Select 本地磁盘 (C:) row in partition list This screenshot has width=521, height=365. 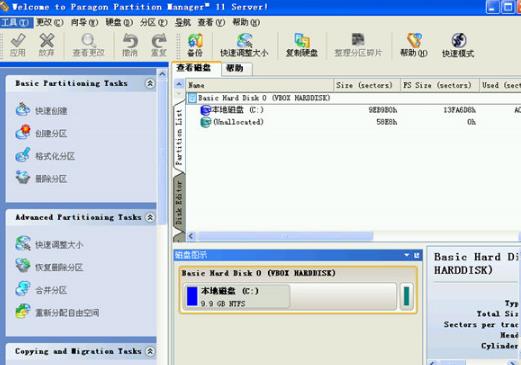[x=353, y=110]
